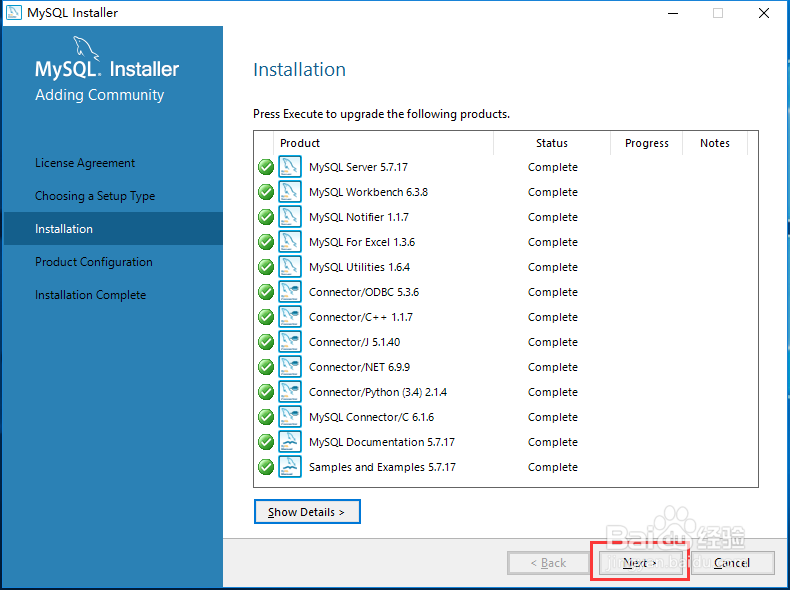This screenshot has width=790, height=590.
Task: Select the 'Connector/Python (3.4) 2.1.4' row text
Action: (x=378, y=392)
